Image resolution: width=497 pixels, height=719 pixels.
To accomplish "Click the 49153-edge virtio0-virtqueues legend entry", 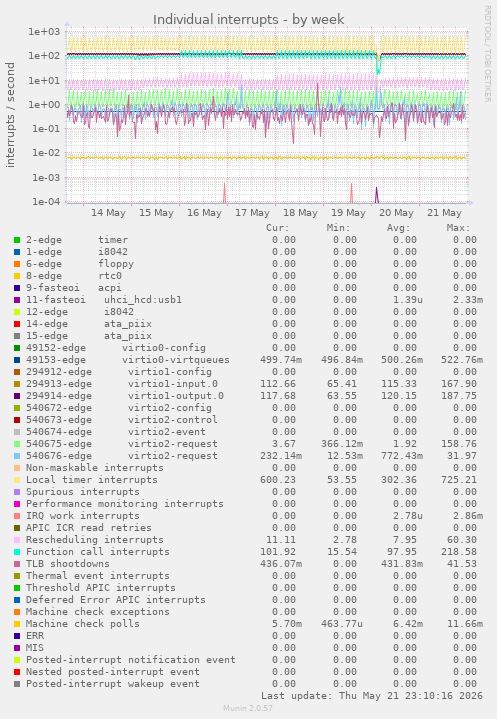I will pyautogui.click(x=127, y=360).
